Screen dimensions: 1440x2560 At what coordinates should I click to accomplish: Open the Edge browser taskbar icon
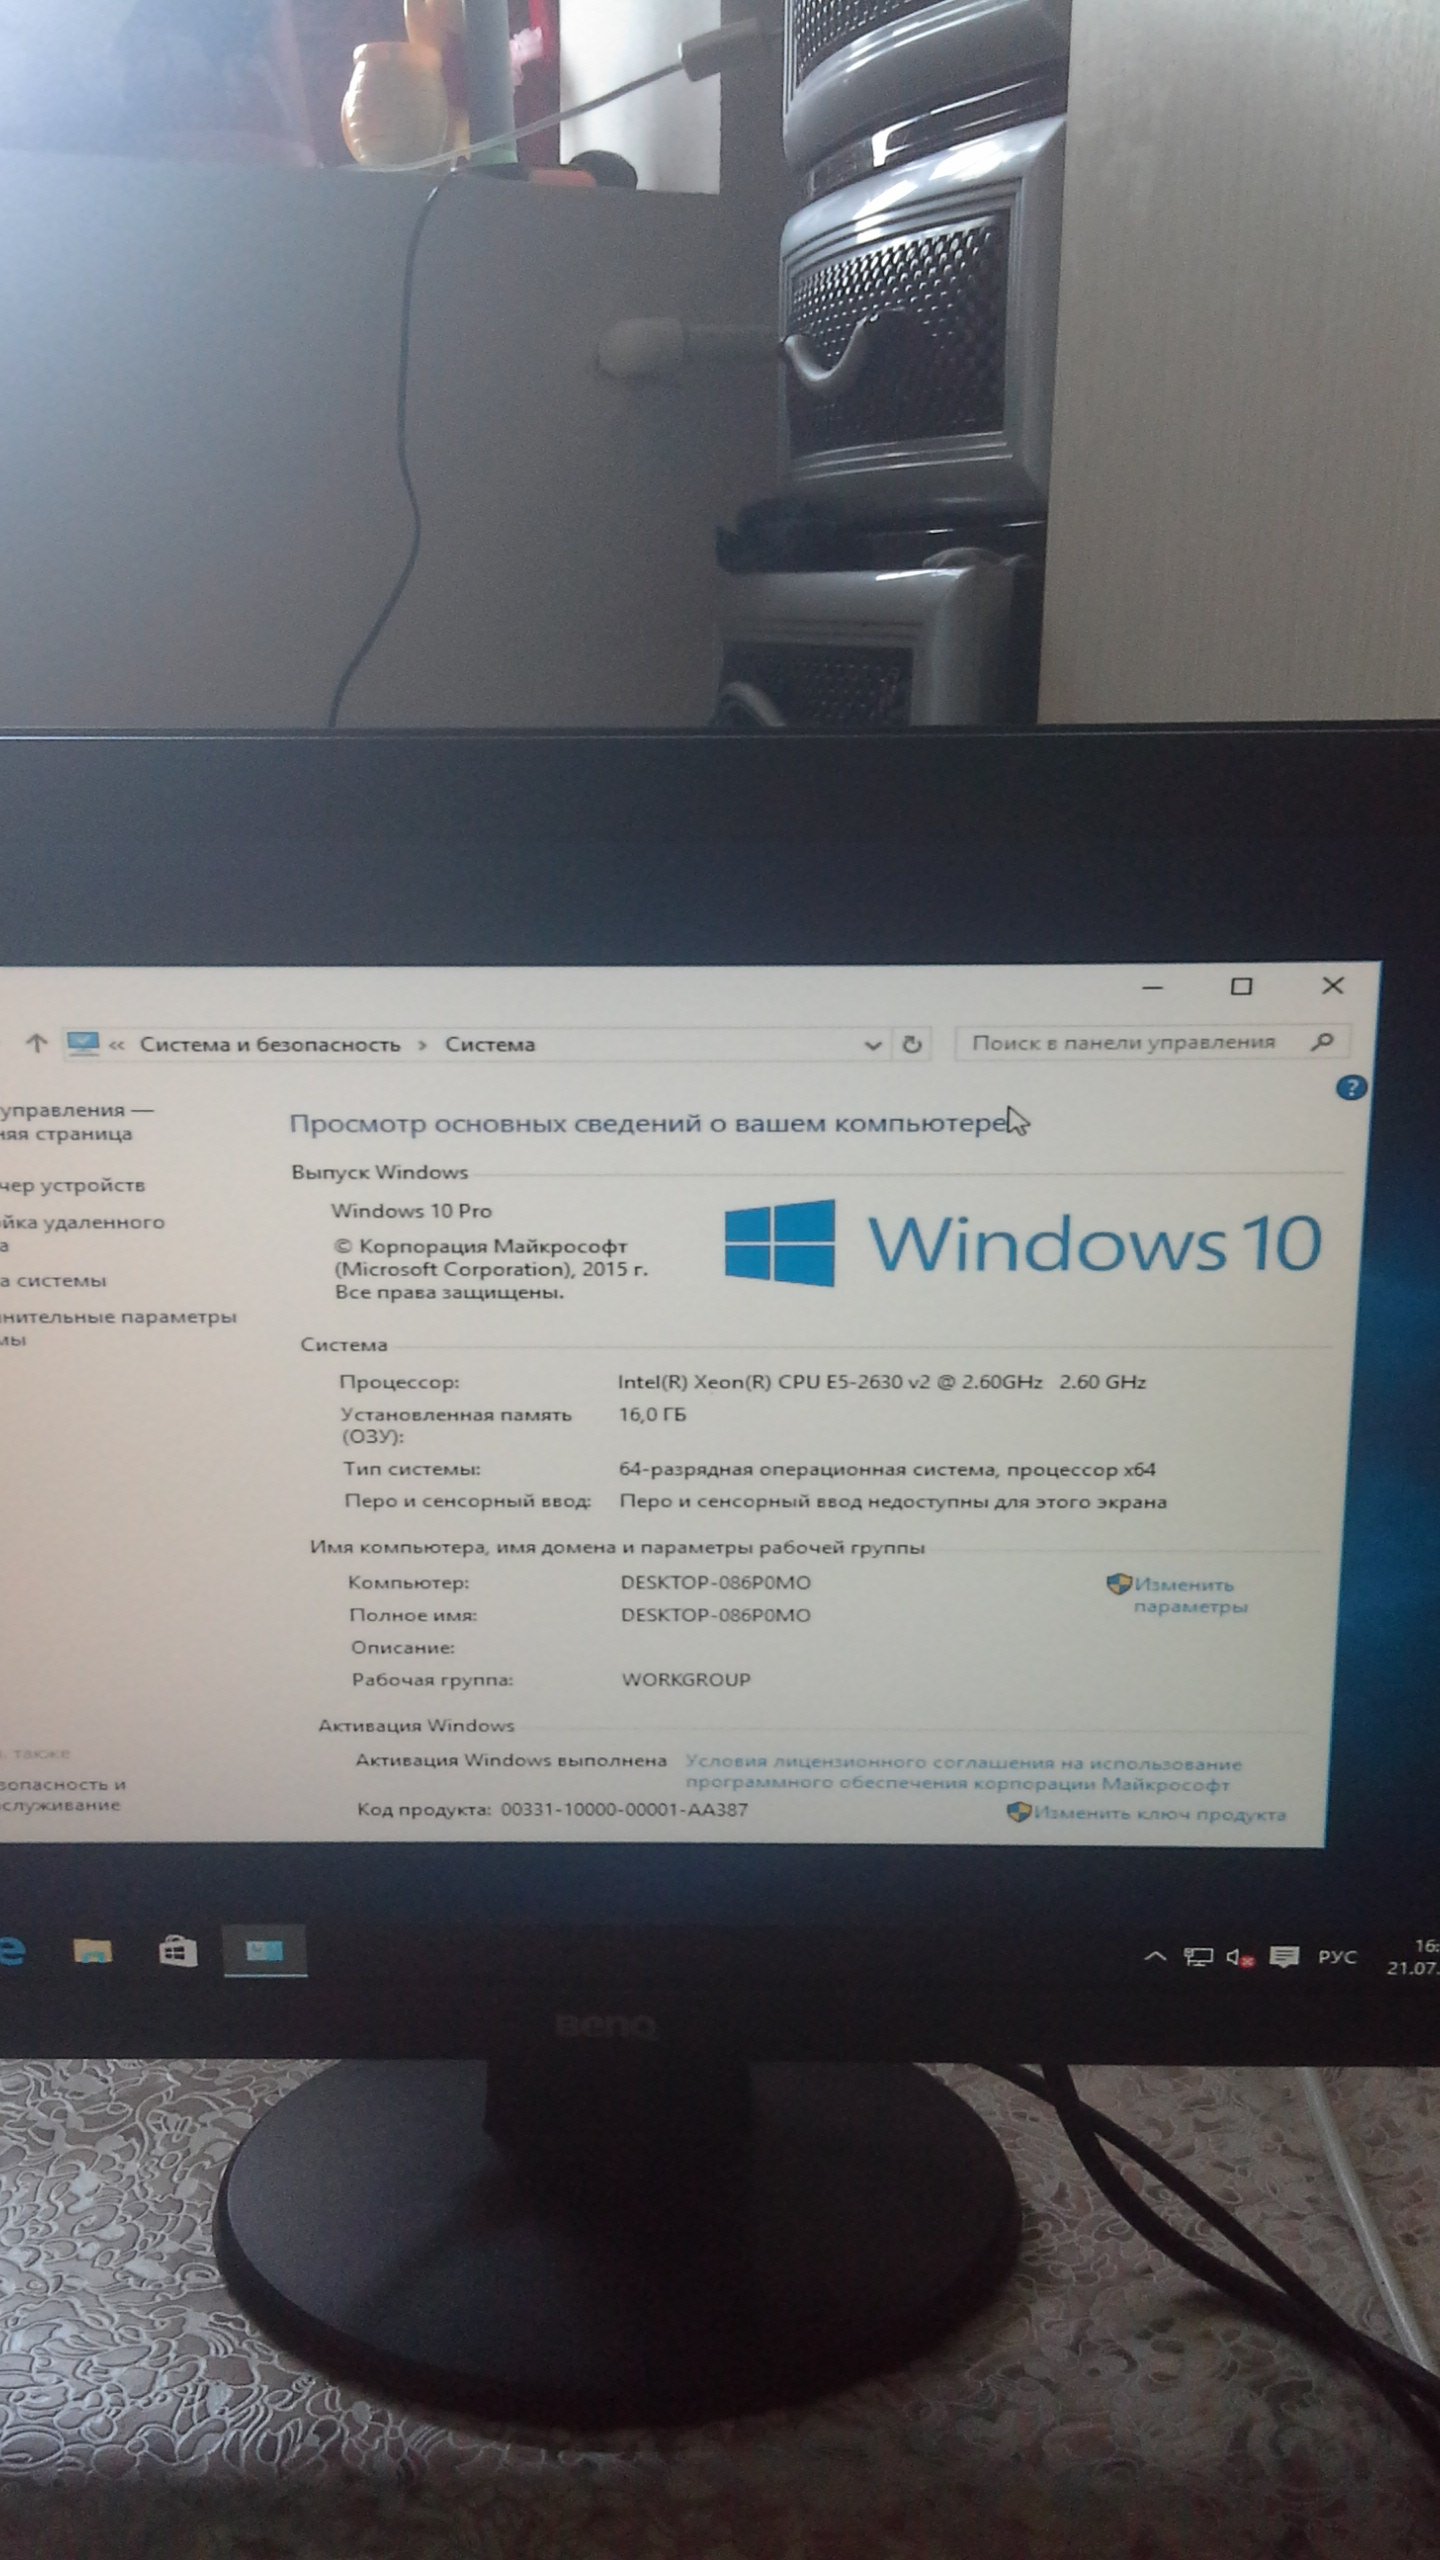point(10,1951)
